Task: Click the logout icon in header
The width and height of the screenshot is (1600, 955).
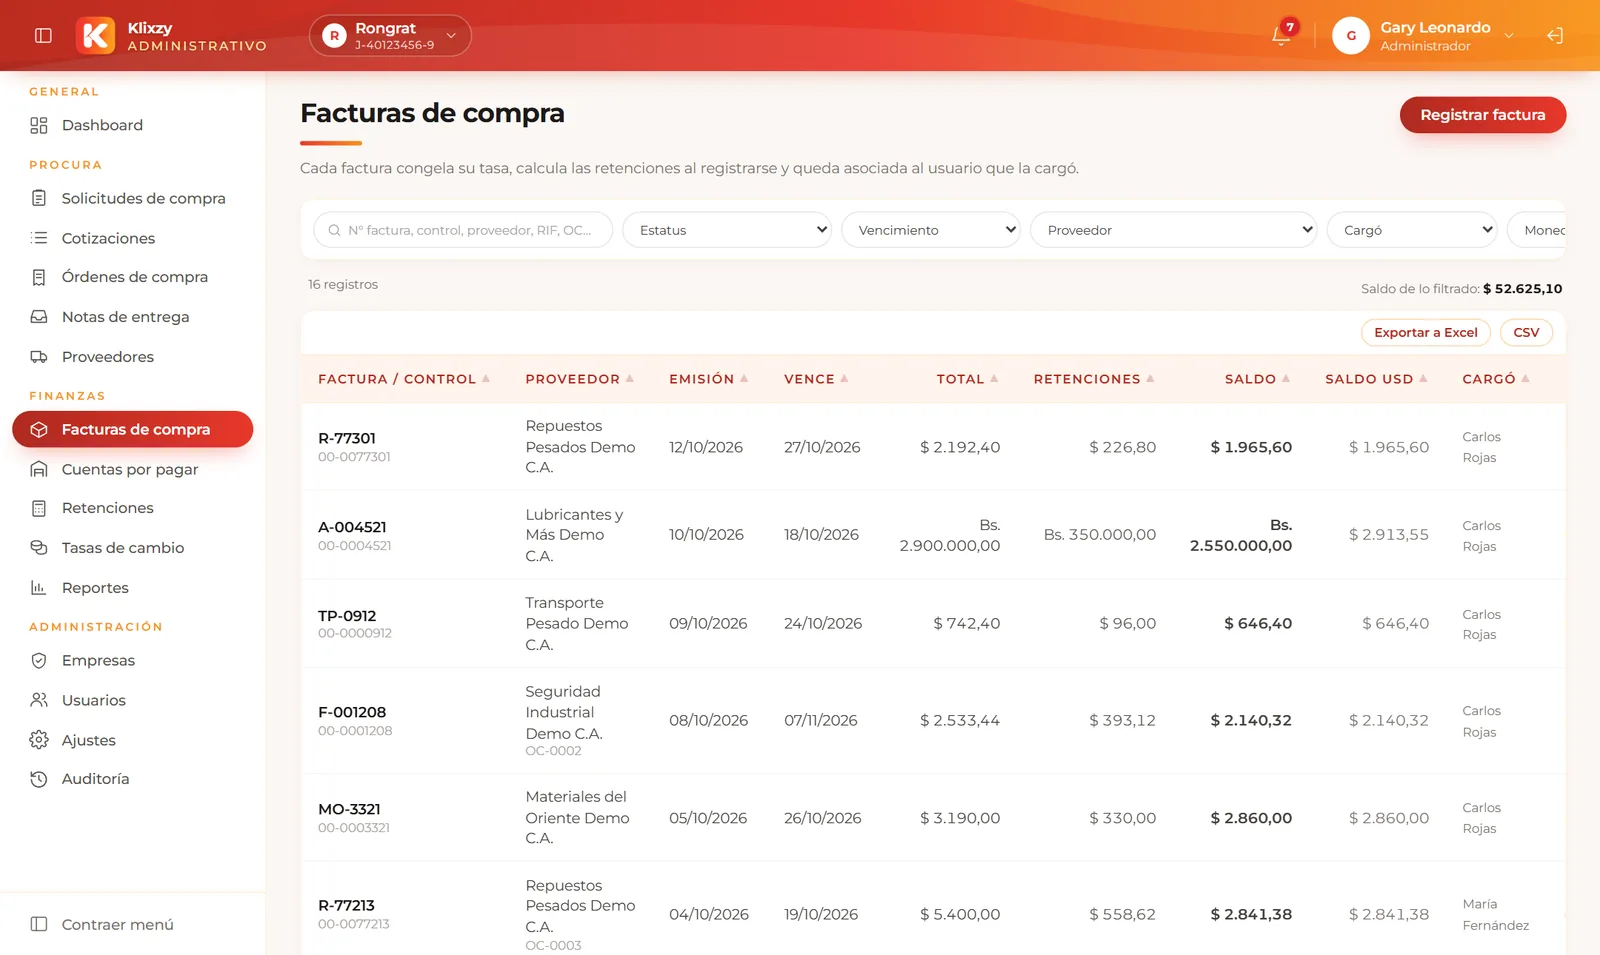Action: point(1555,35)
